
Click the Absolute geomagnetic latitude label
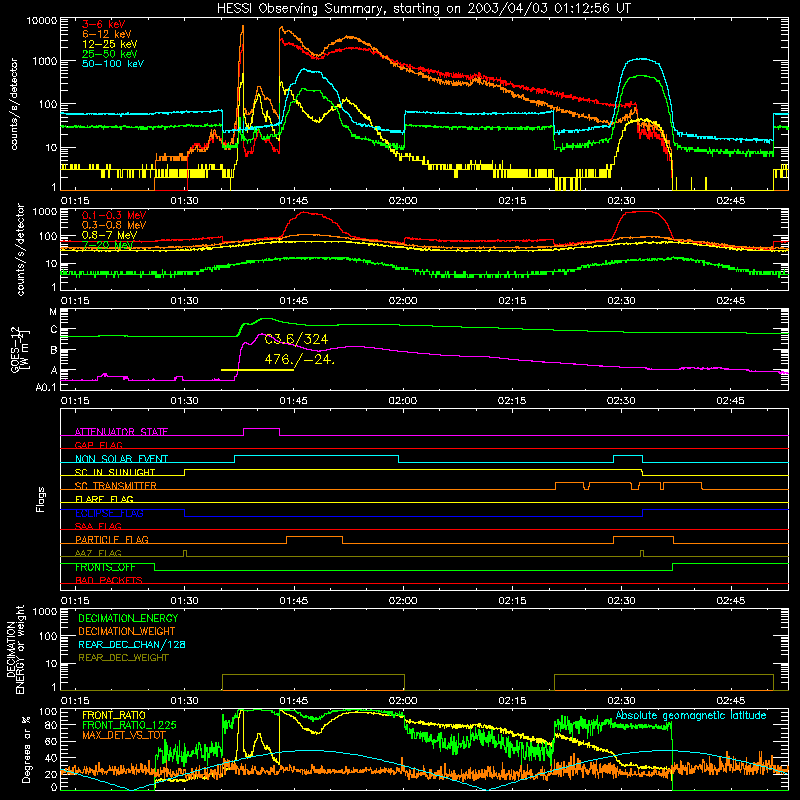(691, 716)
